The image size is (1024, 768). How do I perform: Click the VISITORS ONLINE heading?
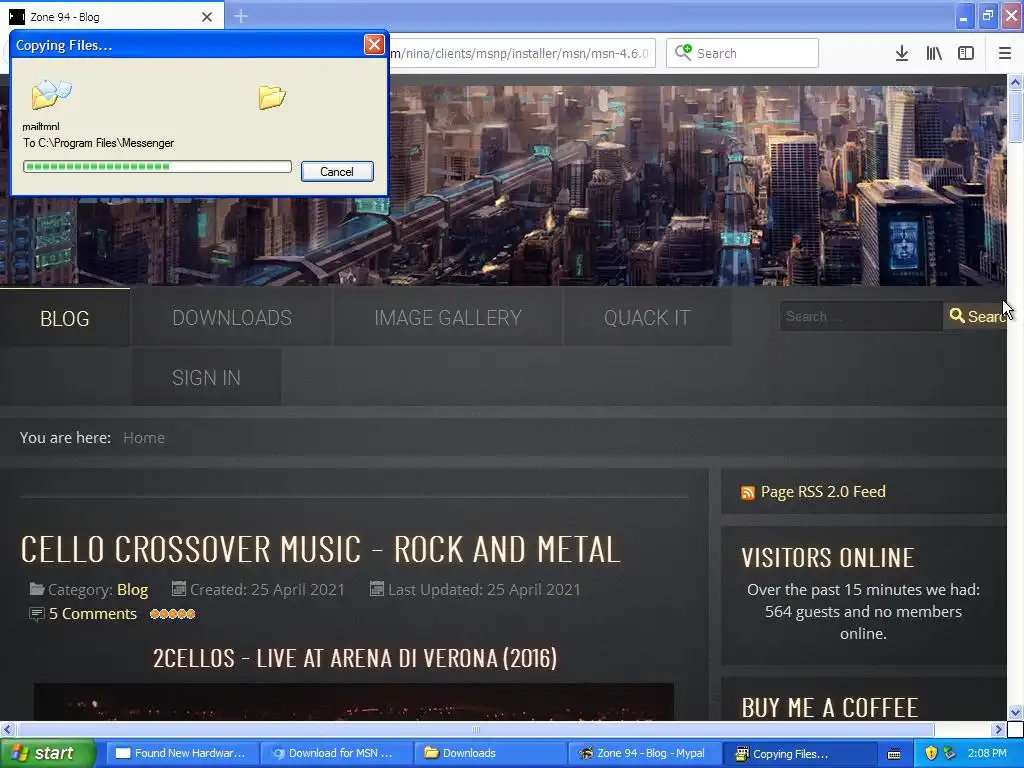pos(828,558)
